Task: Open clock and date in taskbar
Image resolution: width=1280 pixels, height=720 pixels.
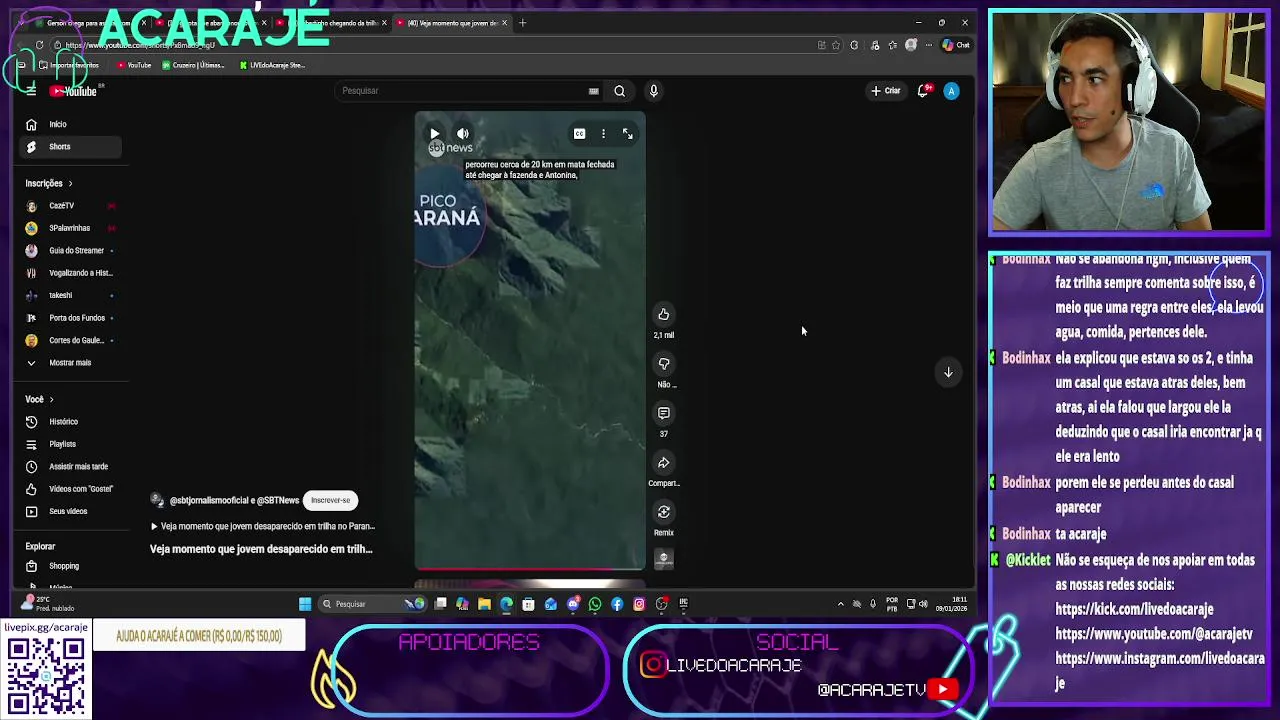Action: 951,604
